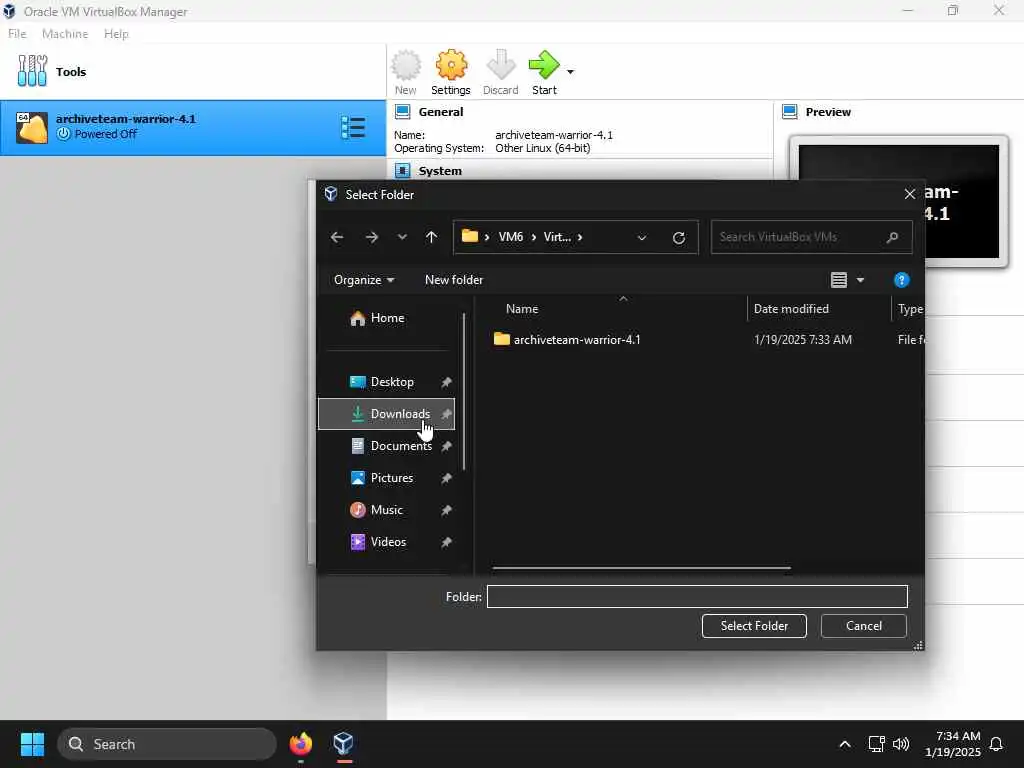Expand address bar previous locations dropdown

pyautogui.click(x=642, y=237)
